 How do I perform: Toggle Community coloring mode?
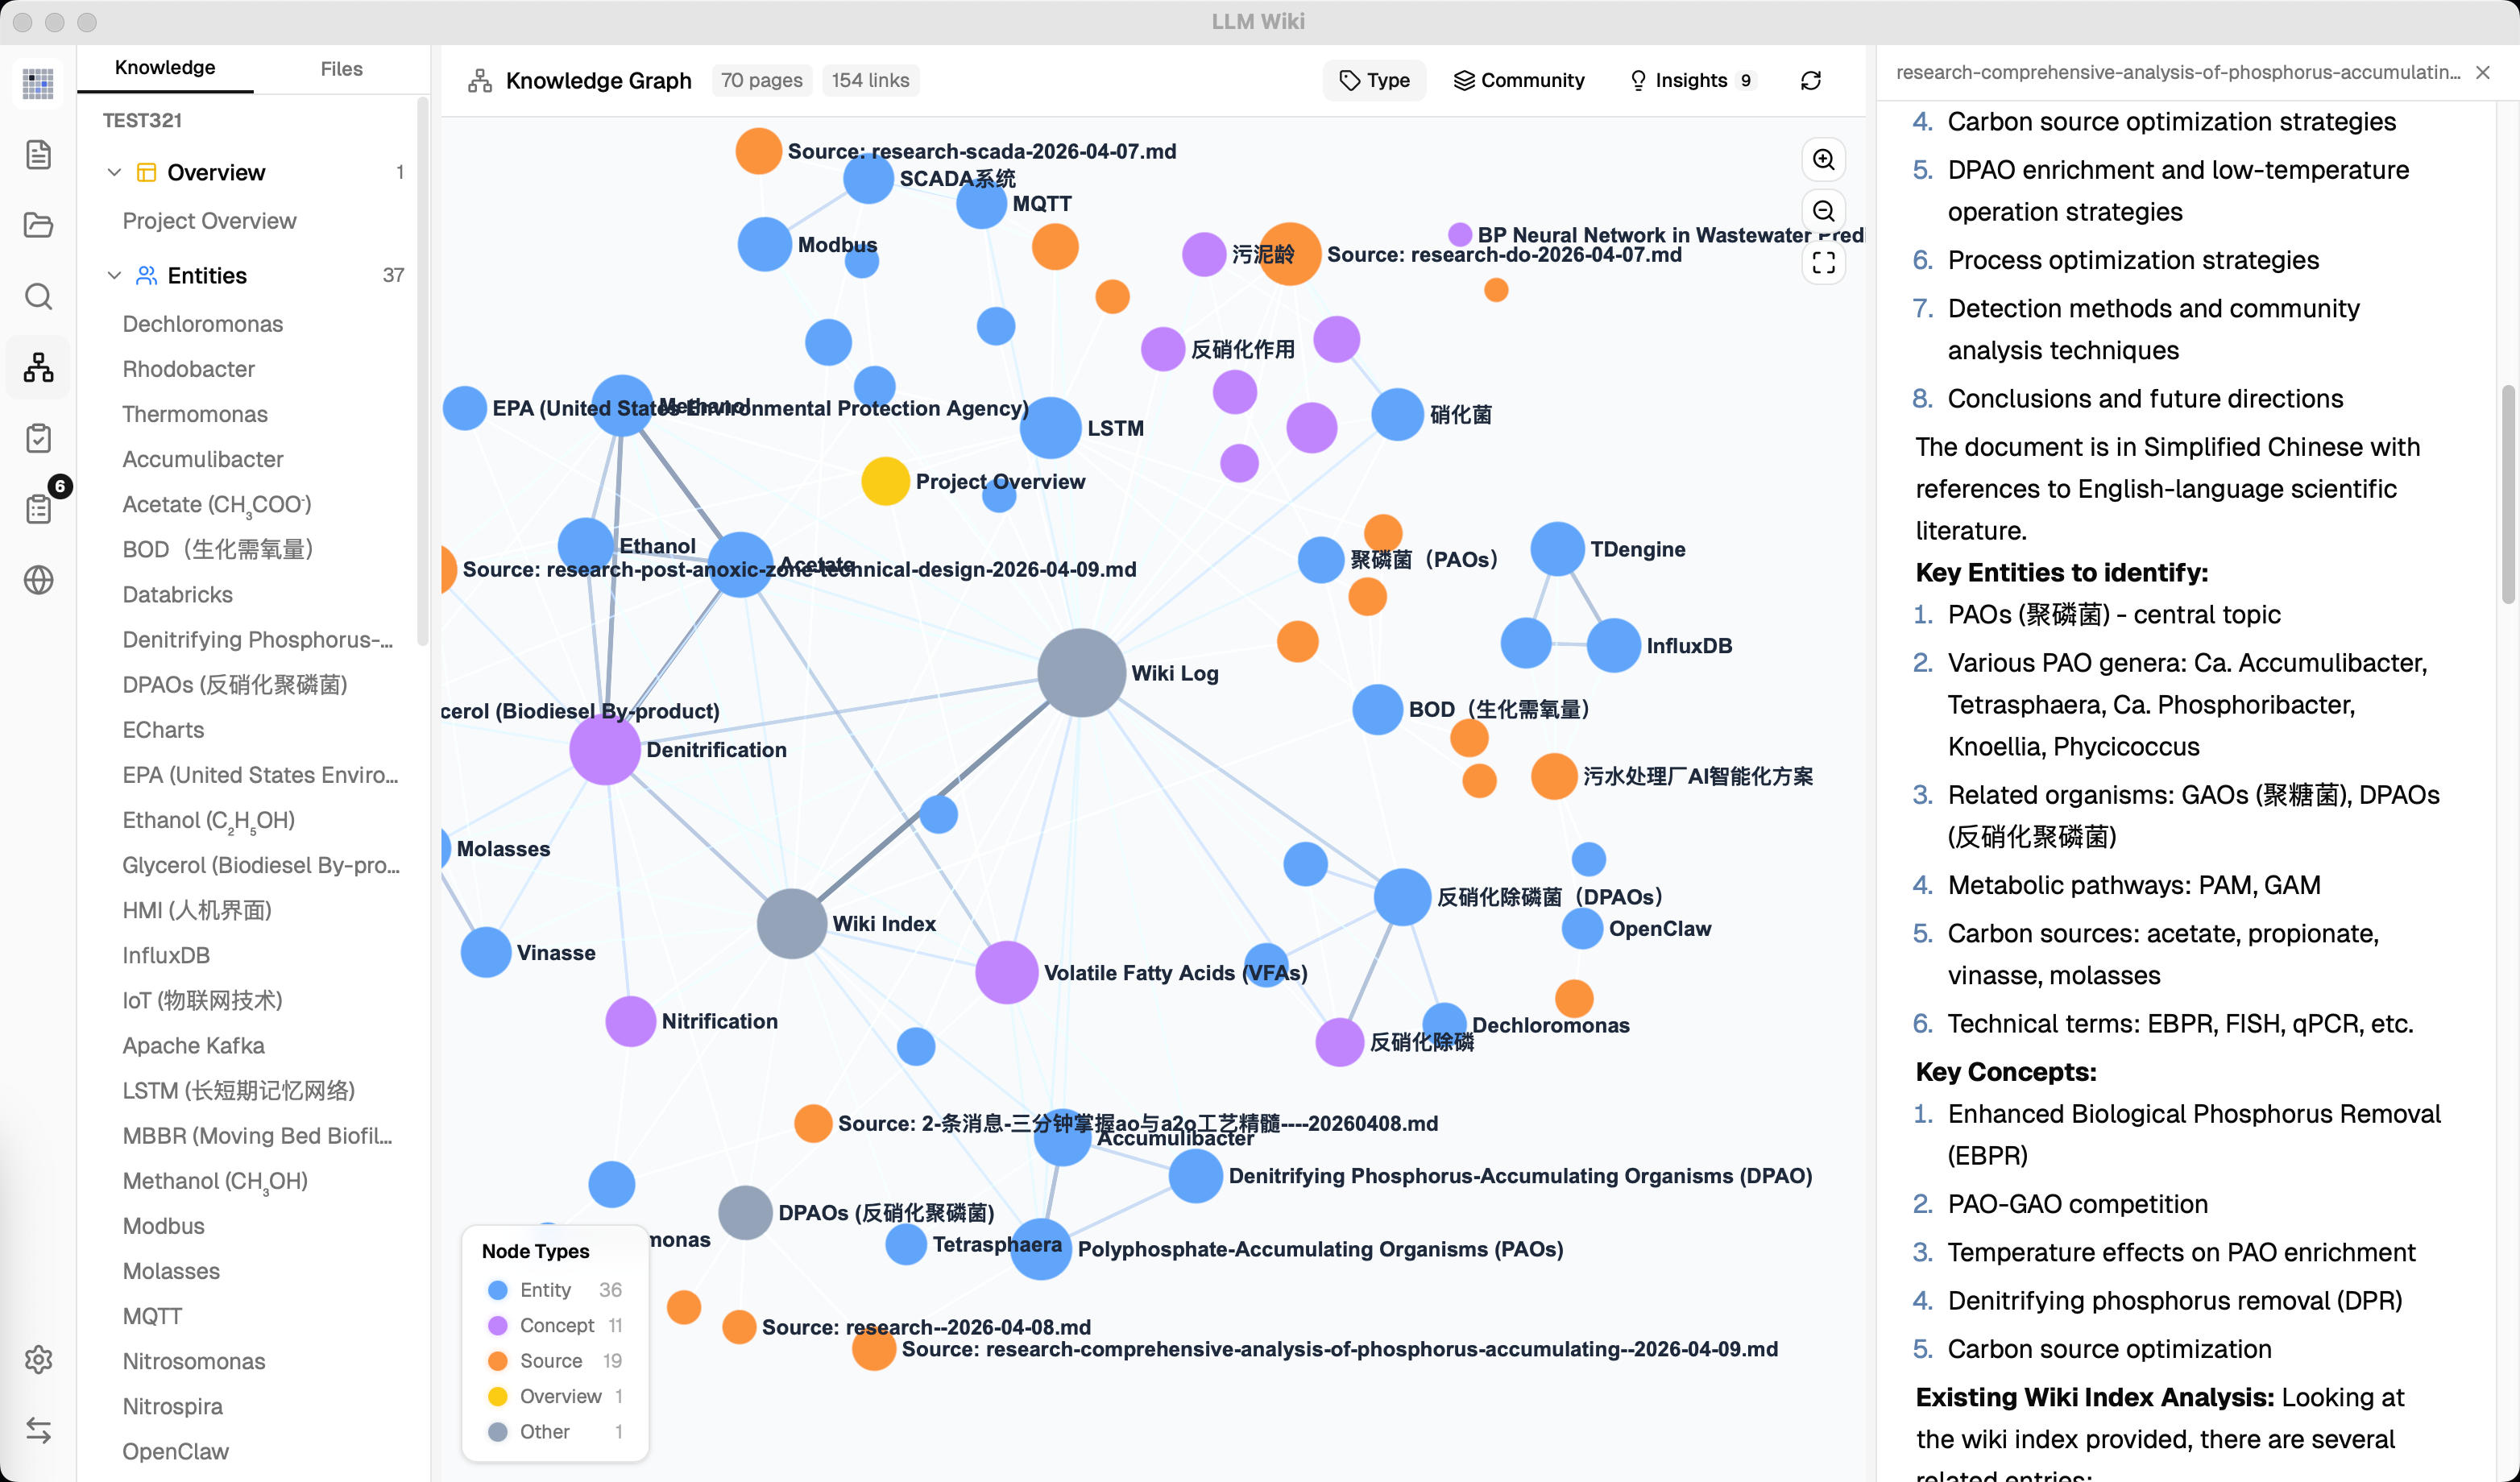(1518, 81)
